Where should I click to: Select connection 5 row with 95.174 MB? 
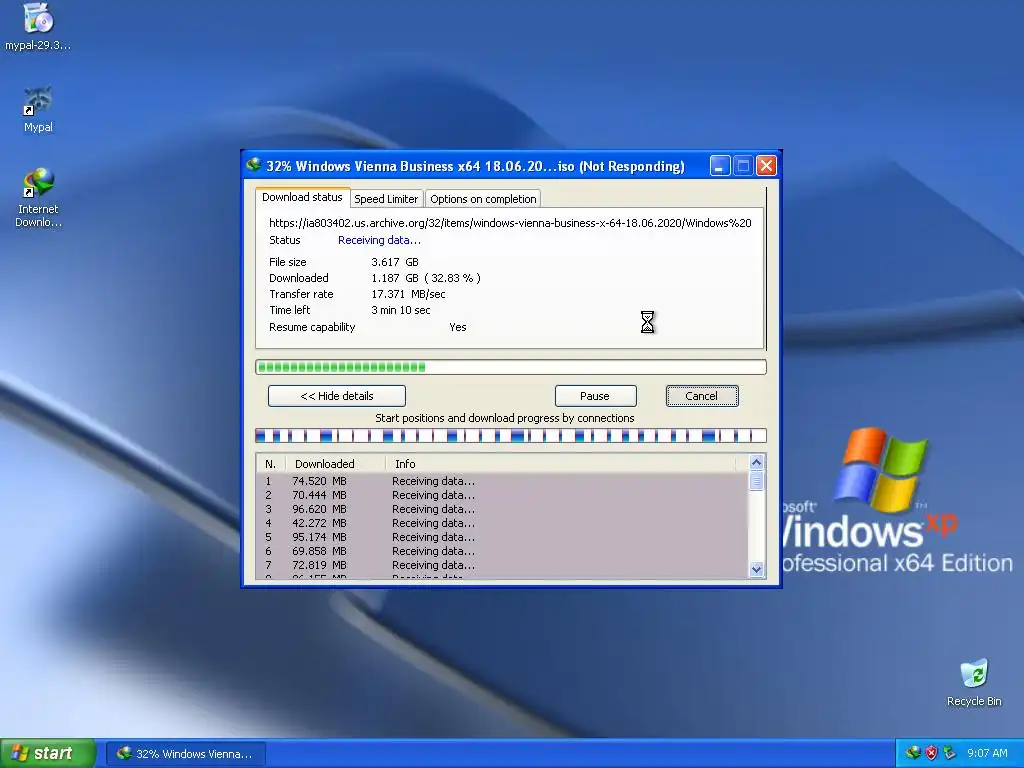502,537
